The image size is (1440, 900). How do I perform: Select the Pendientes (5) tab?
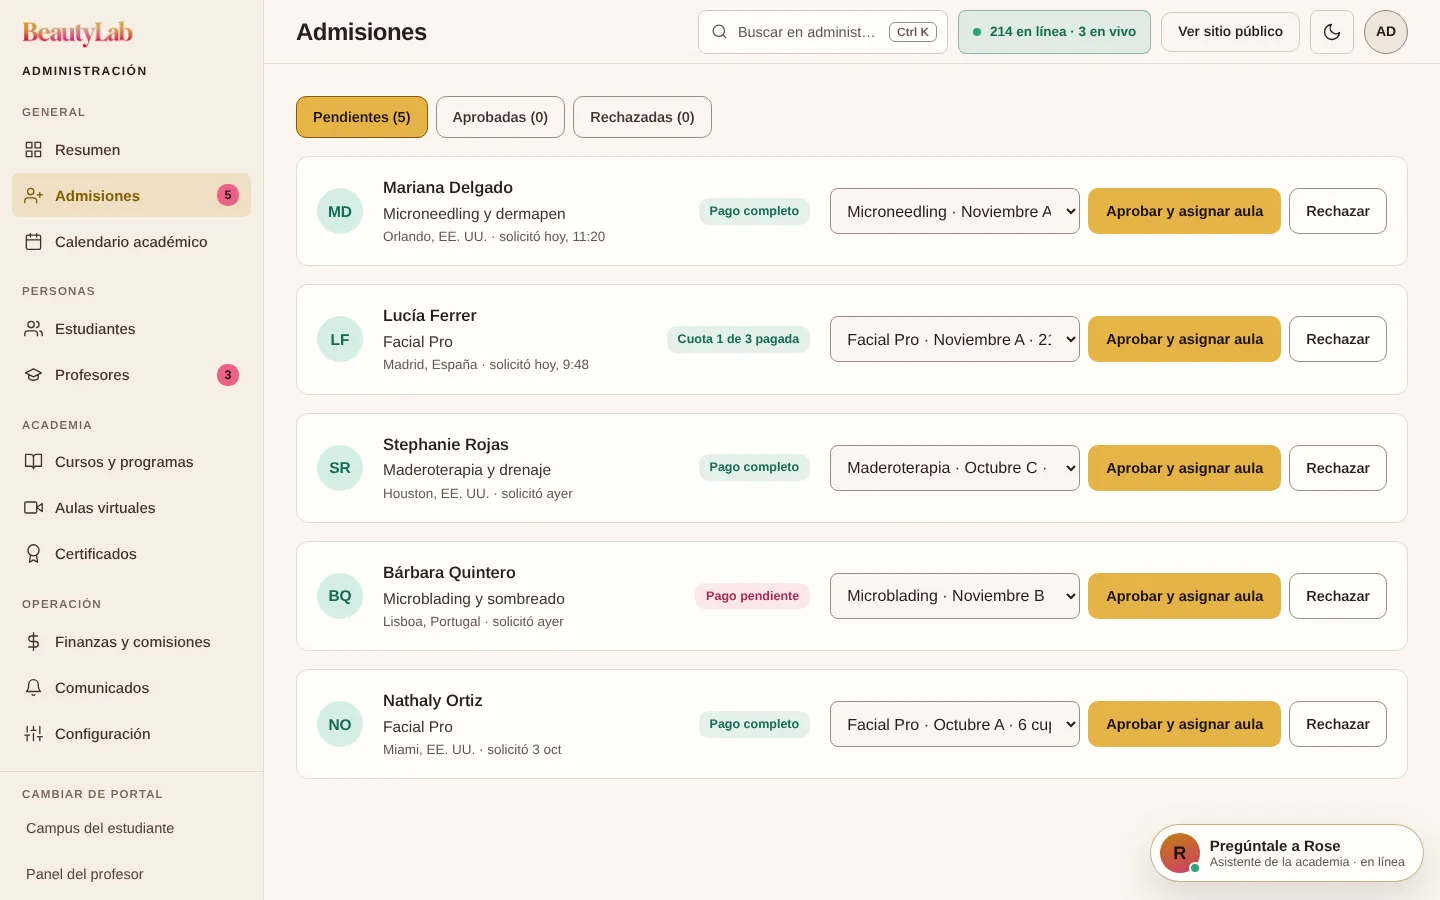[x=362, y=117]
